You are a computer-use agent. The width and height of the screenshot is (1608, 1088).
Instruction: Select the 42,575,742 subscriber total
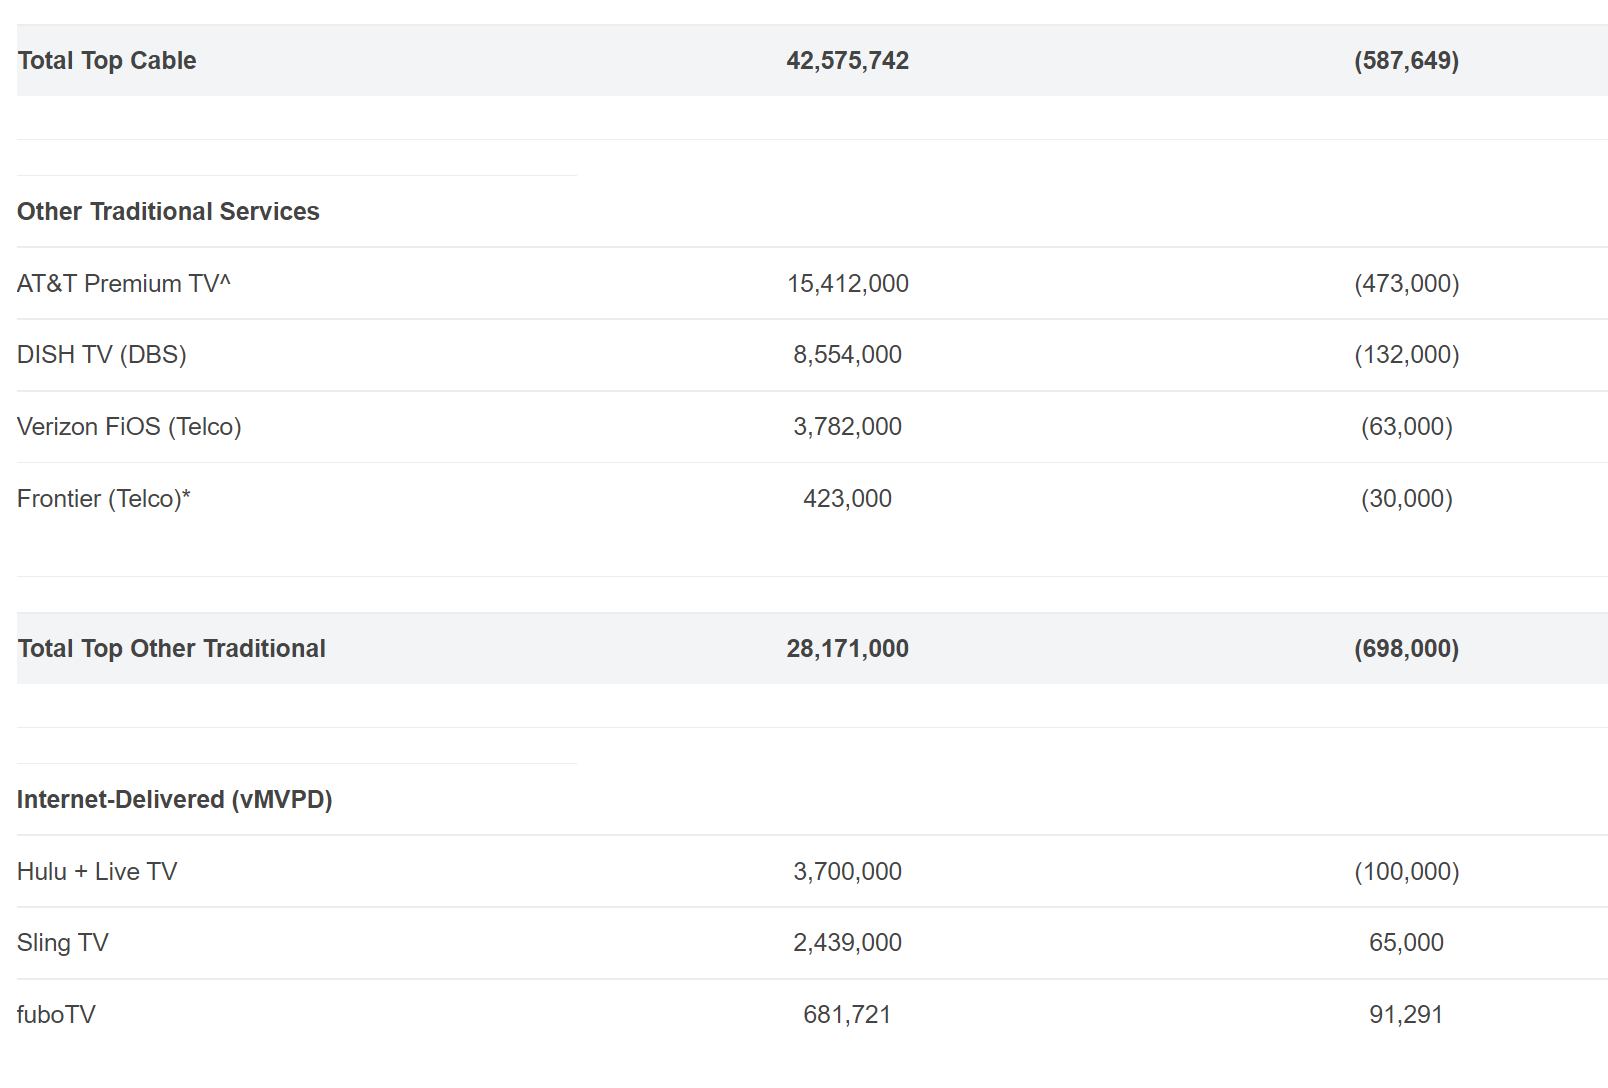click(847, 61)
